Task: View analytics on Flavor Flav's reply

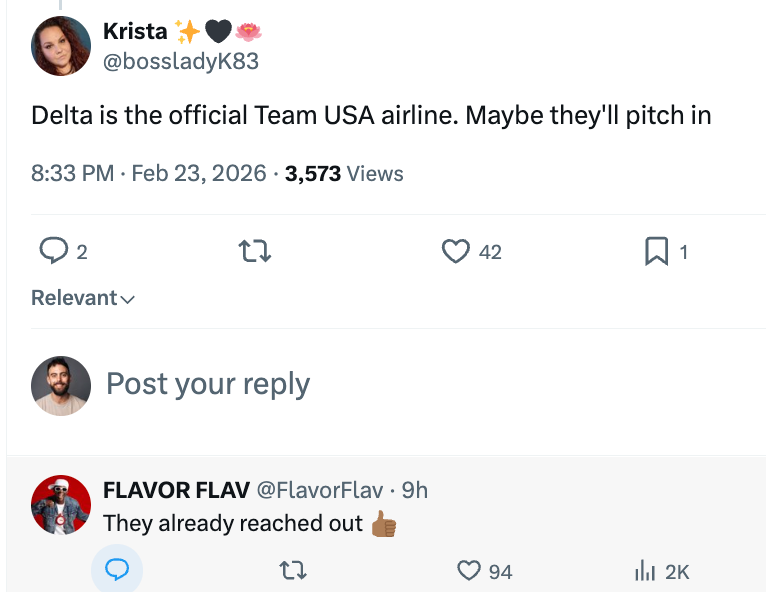Action: pos(646,571)
